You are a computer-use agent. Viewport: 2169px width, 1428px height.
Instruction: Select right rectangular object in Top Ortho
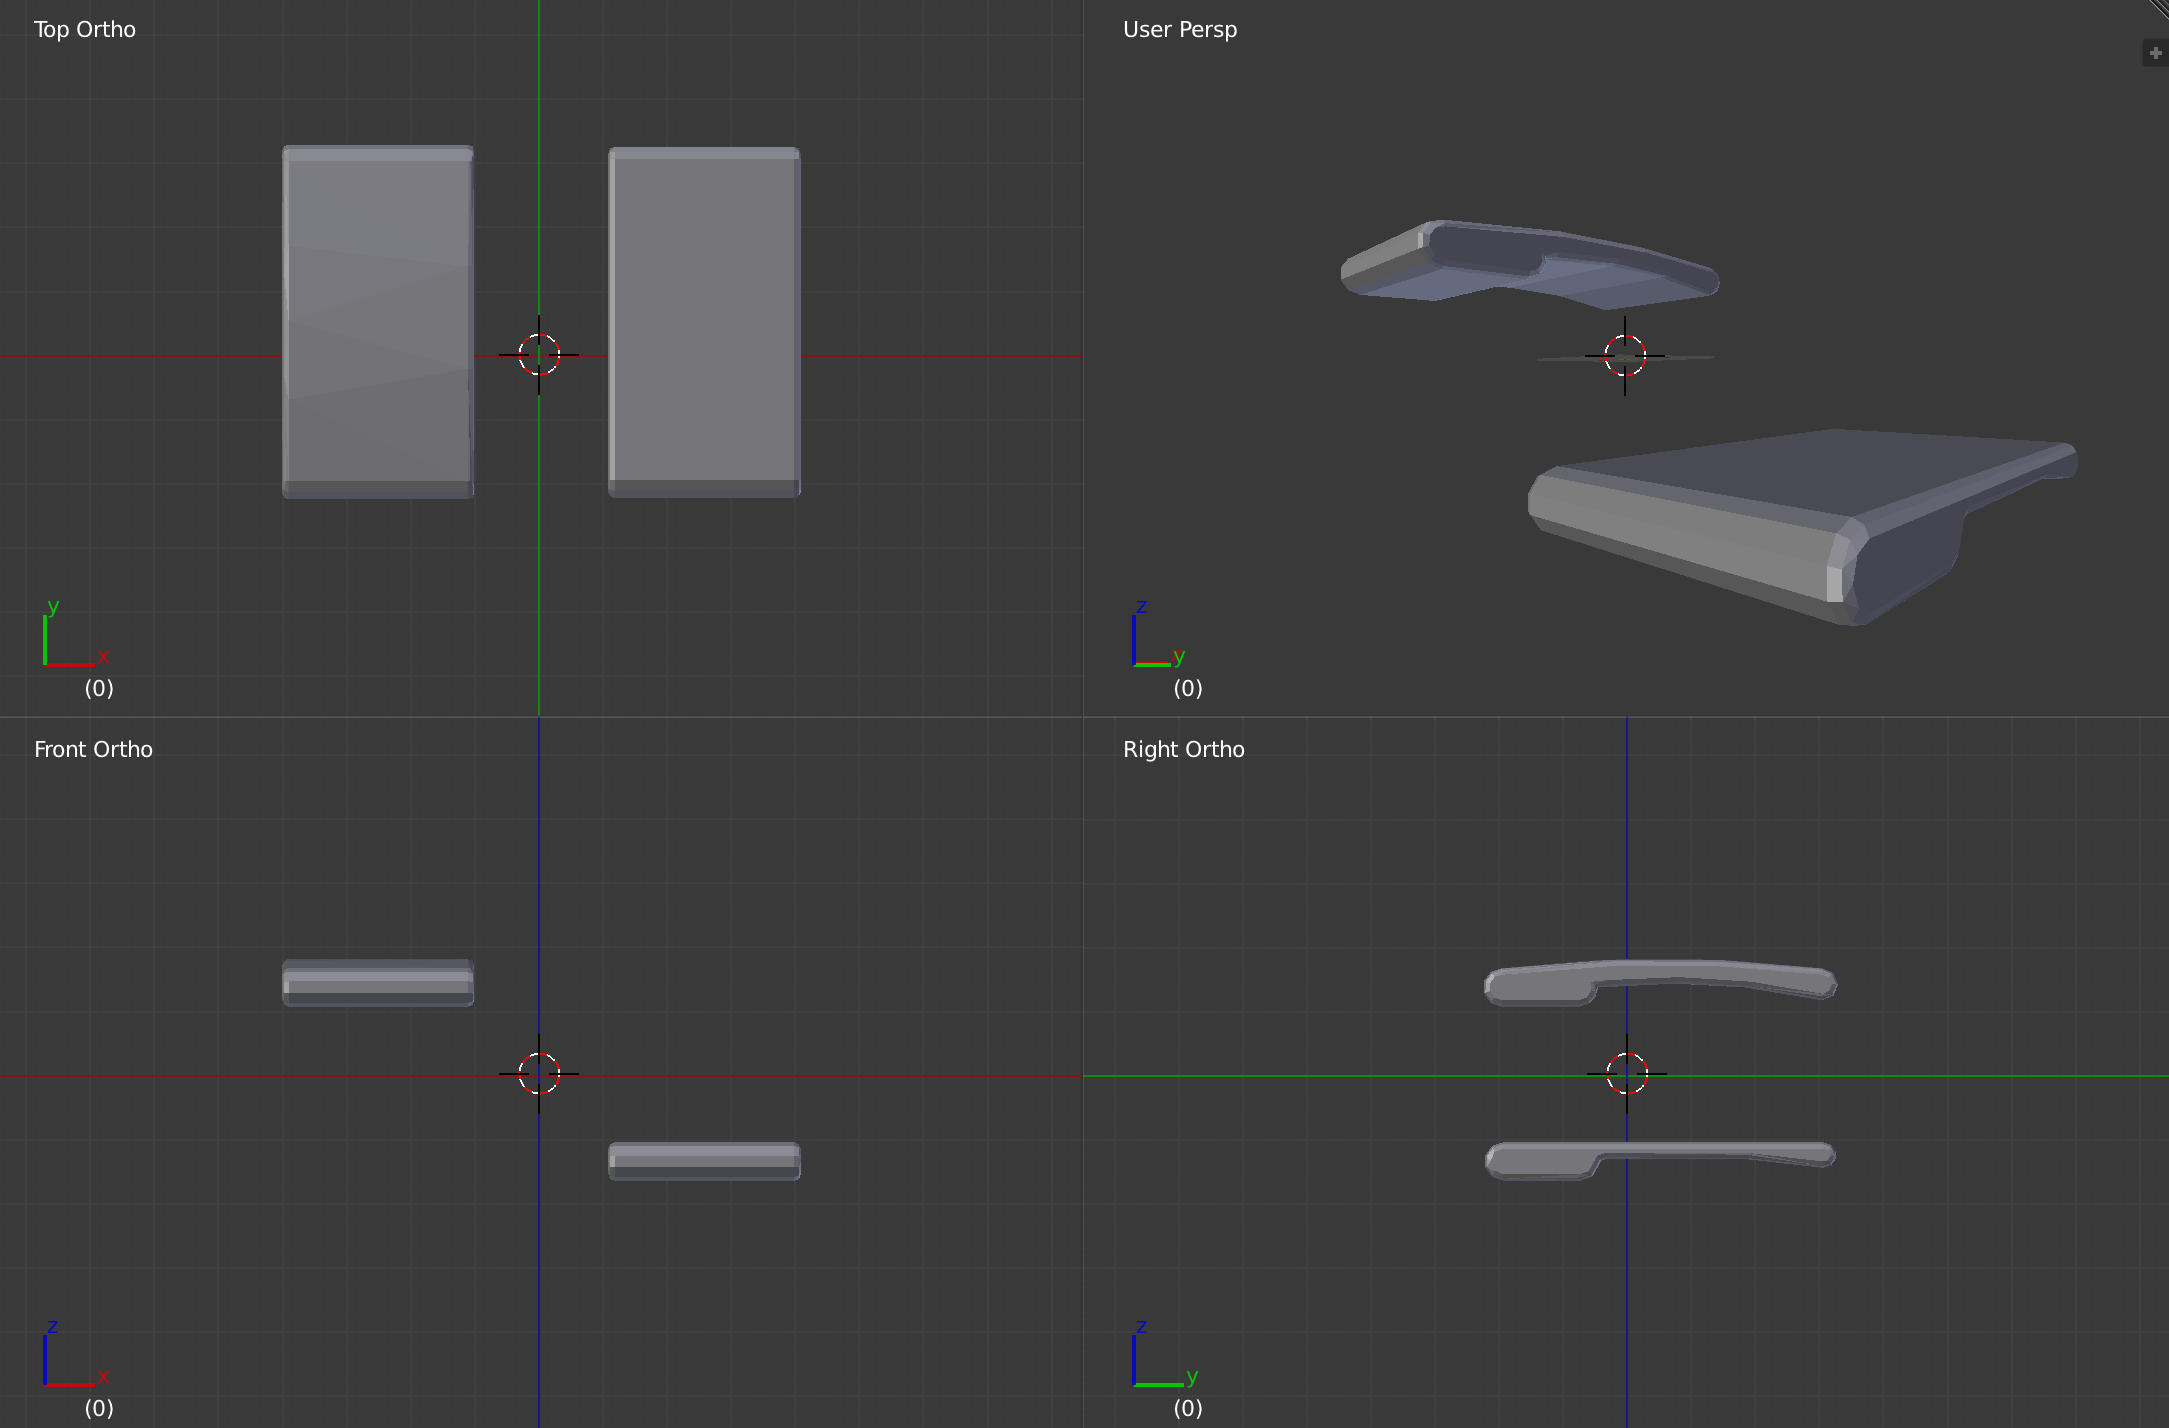704,322
